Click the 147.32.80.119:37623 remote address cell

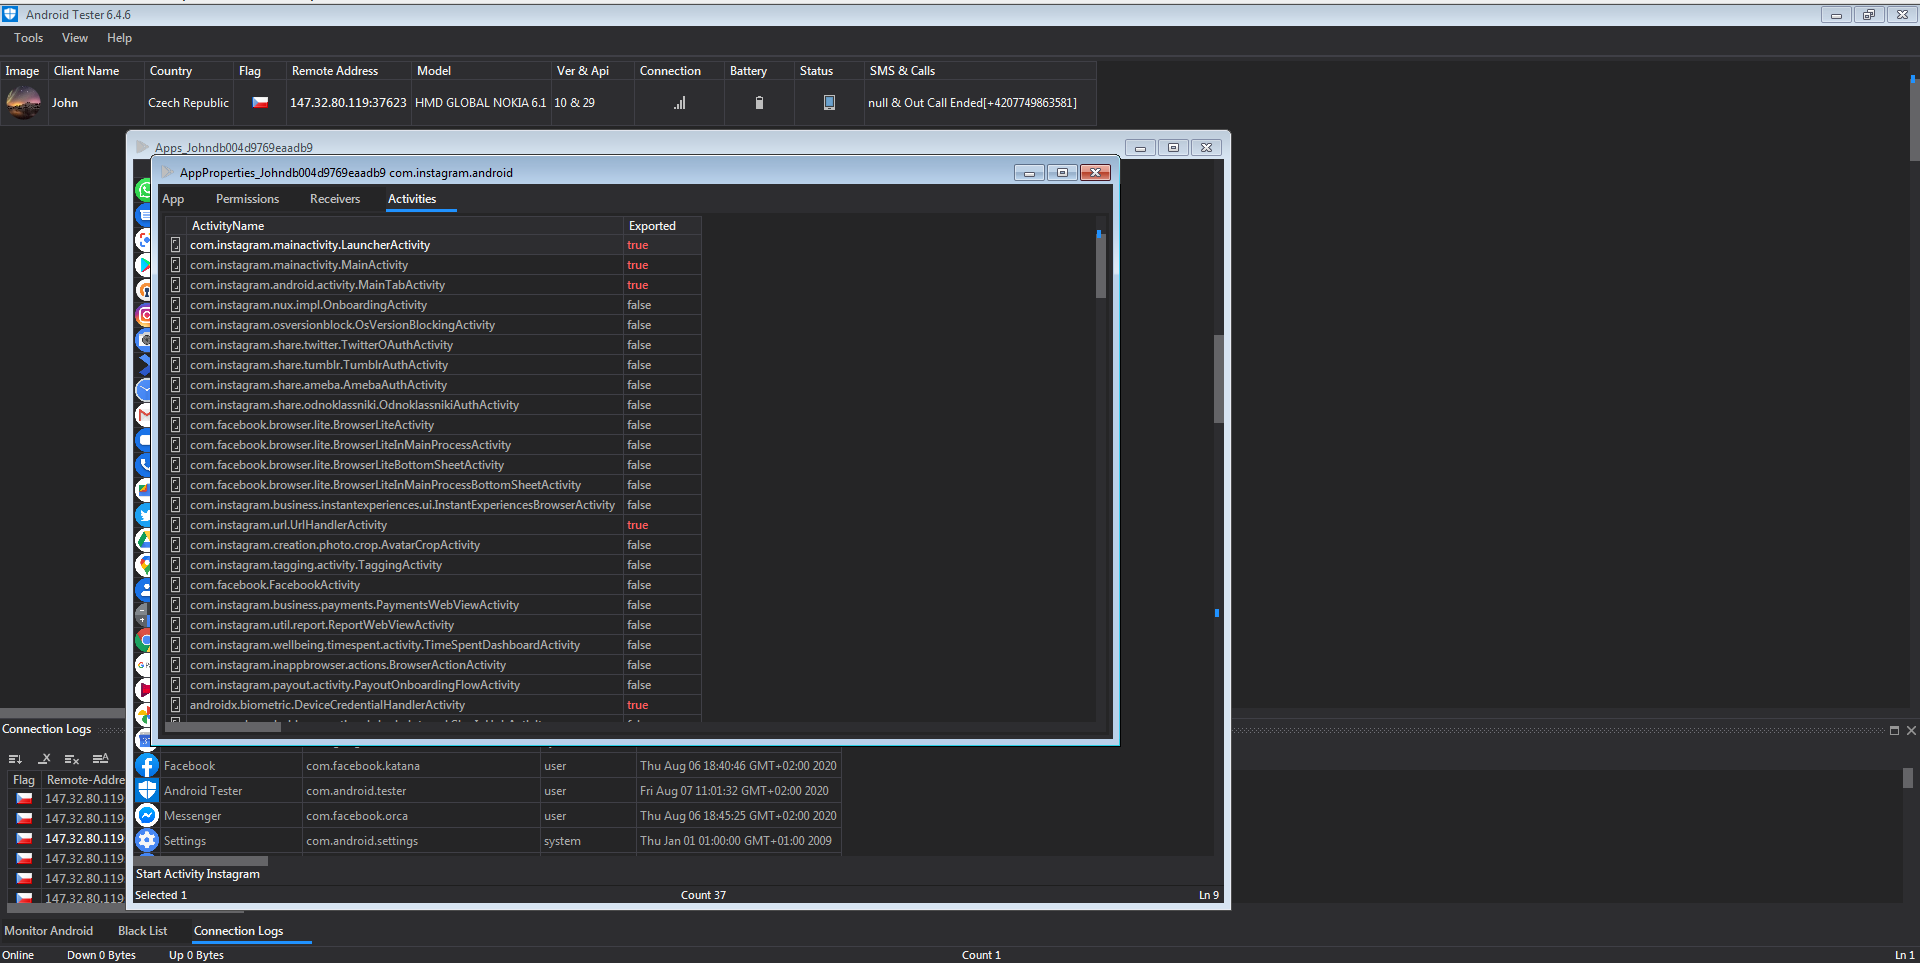coord(348,103)
